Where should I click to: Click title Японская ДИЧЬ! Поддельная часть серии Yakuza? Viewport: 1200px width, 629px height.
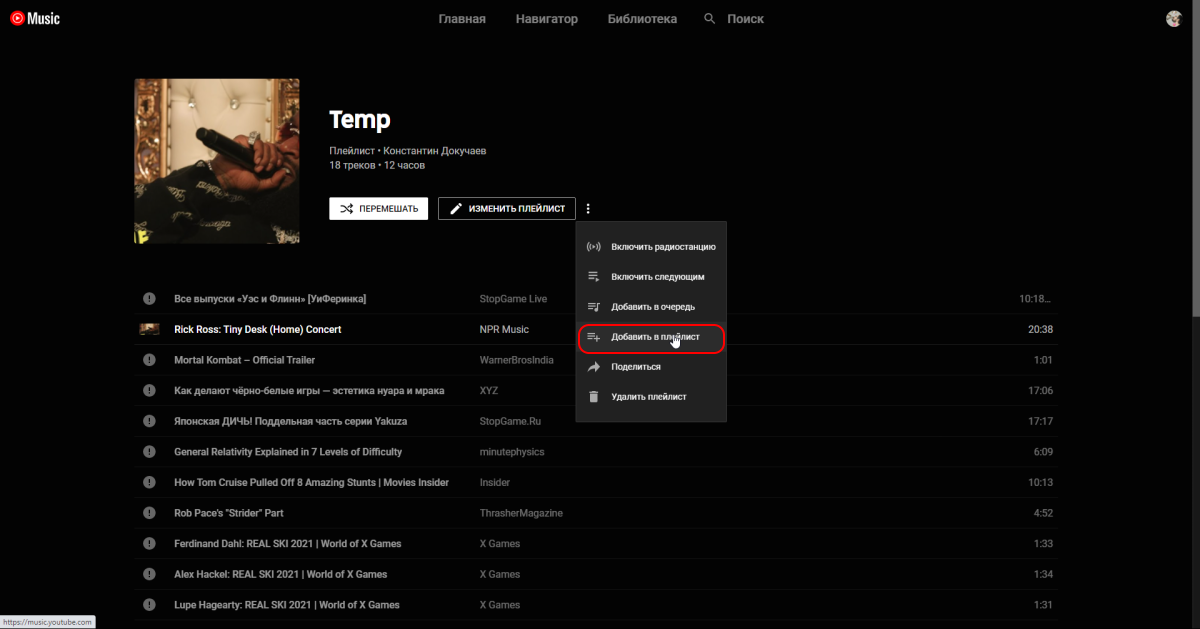[290, 421]
